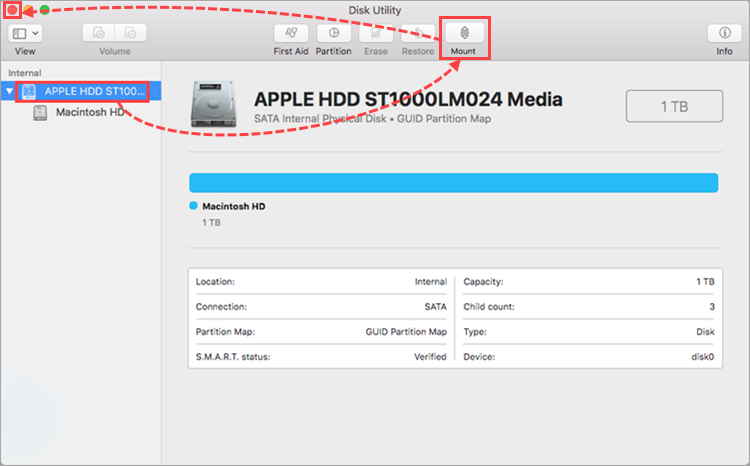This screenshot has height=466, width=750.
Task: Click the Restore toolbar icon
Action: click(x=418, y=33)
